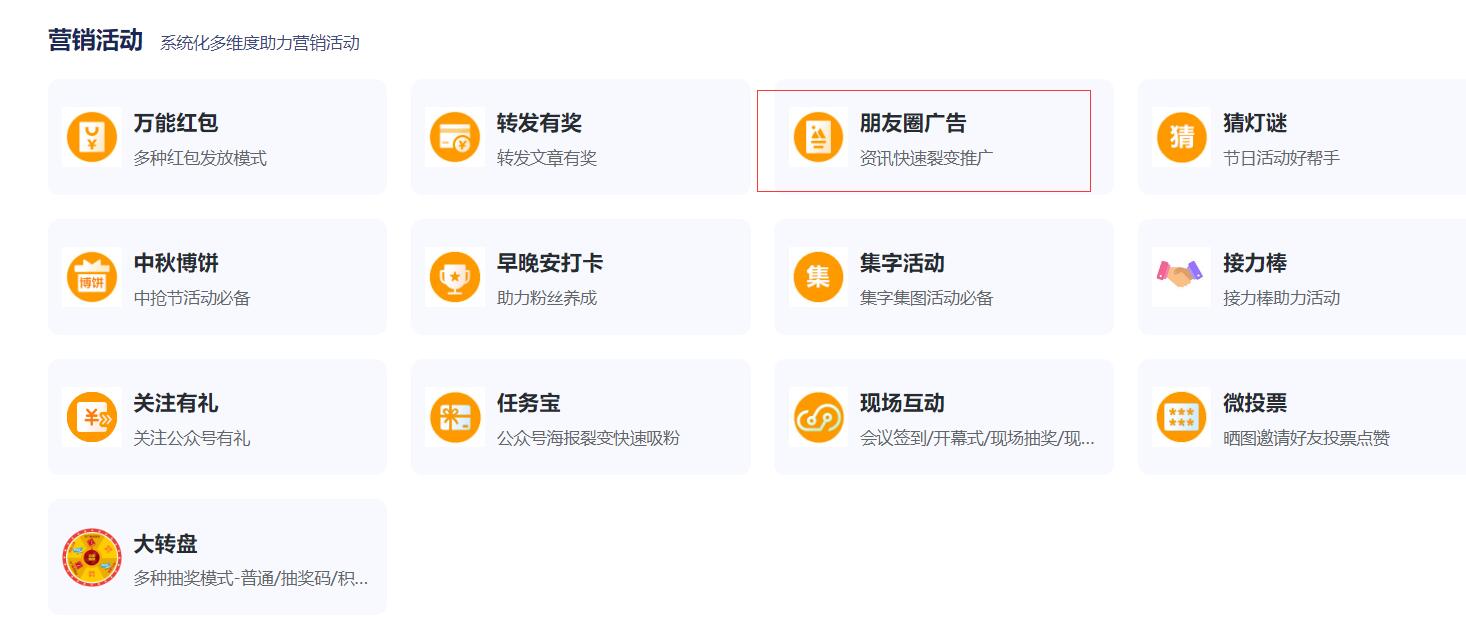Click the description 会议签到/开幕式/现场抽奖

click(977, 438)
